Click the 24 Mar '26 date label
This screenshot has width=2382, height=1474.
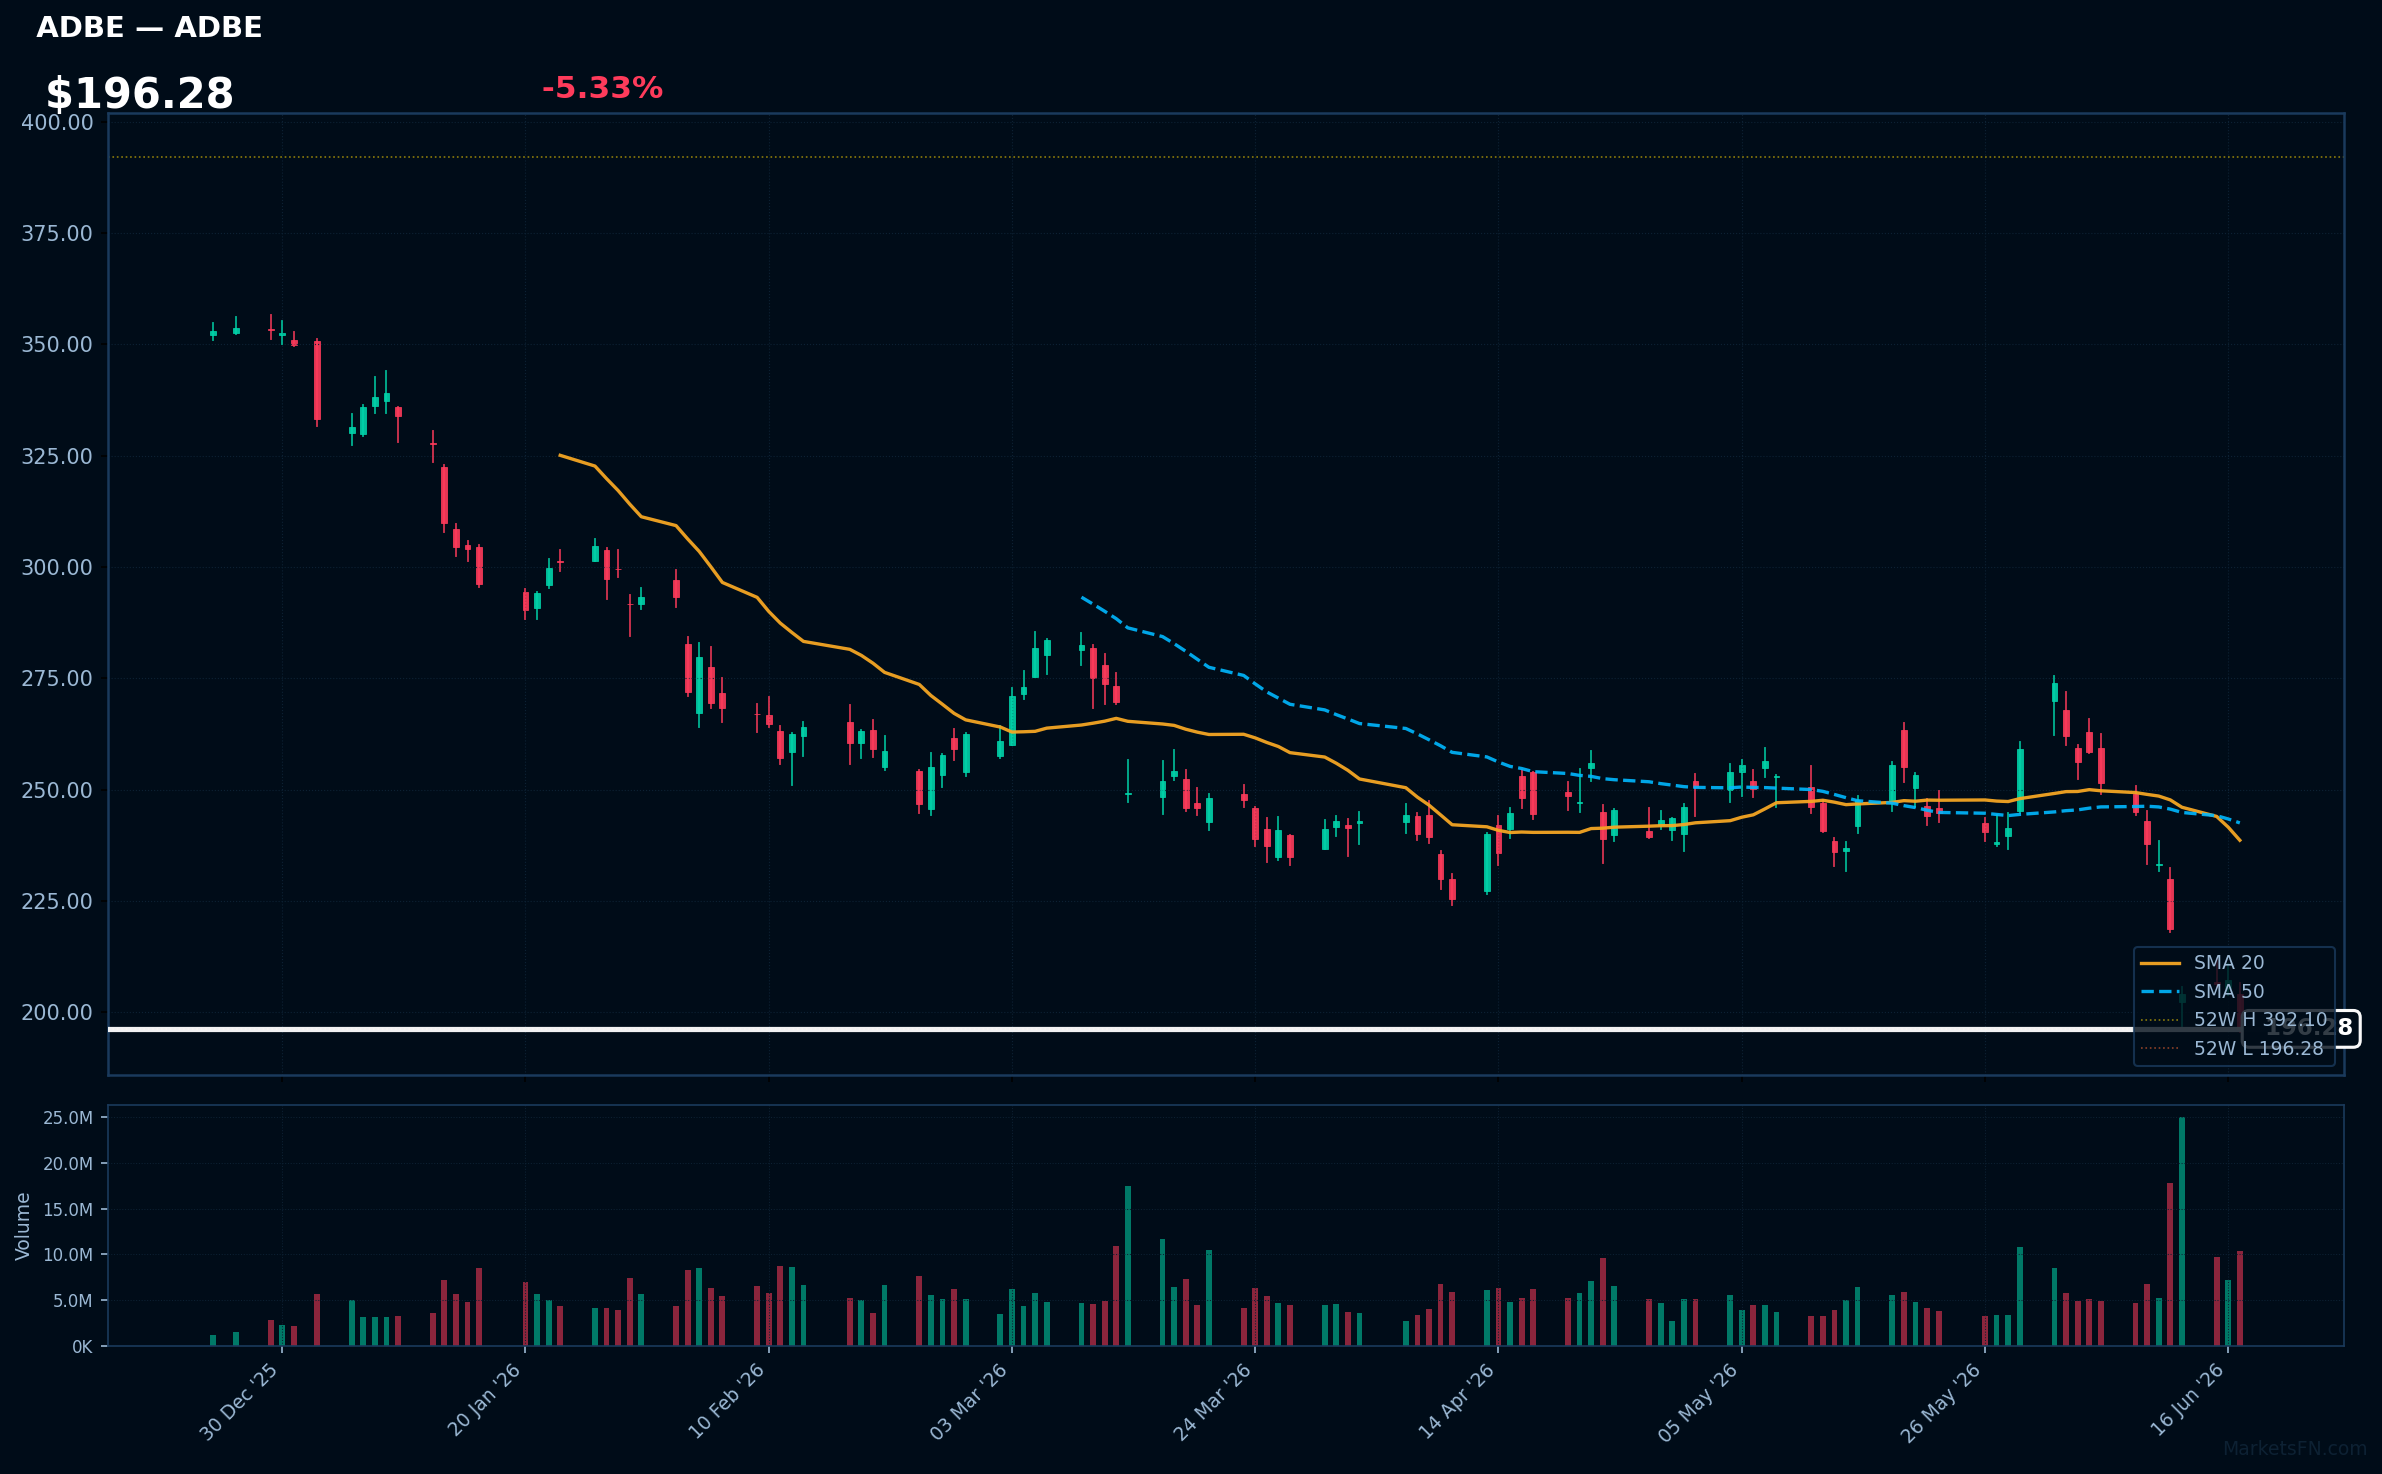click(1212, 1401)
